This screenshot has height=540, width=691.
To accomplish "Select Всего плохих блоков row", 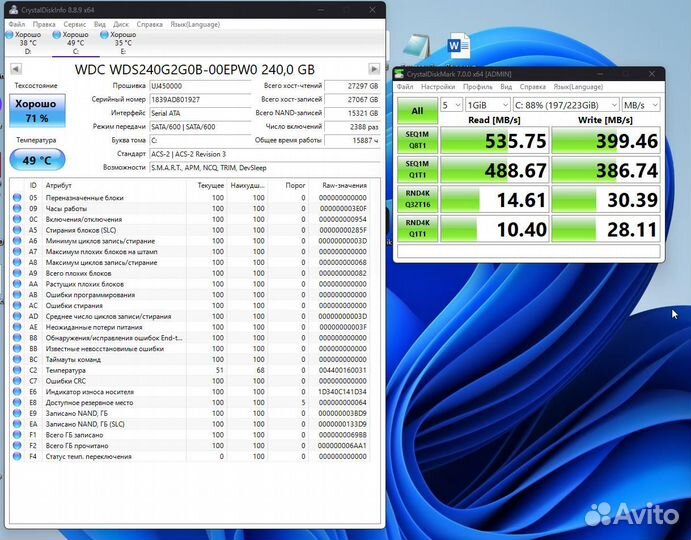I will (189, 273).
